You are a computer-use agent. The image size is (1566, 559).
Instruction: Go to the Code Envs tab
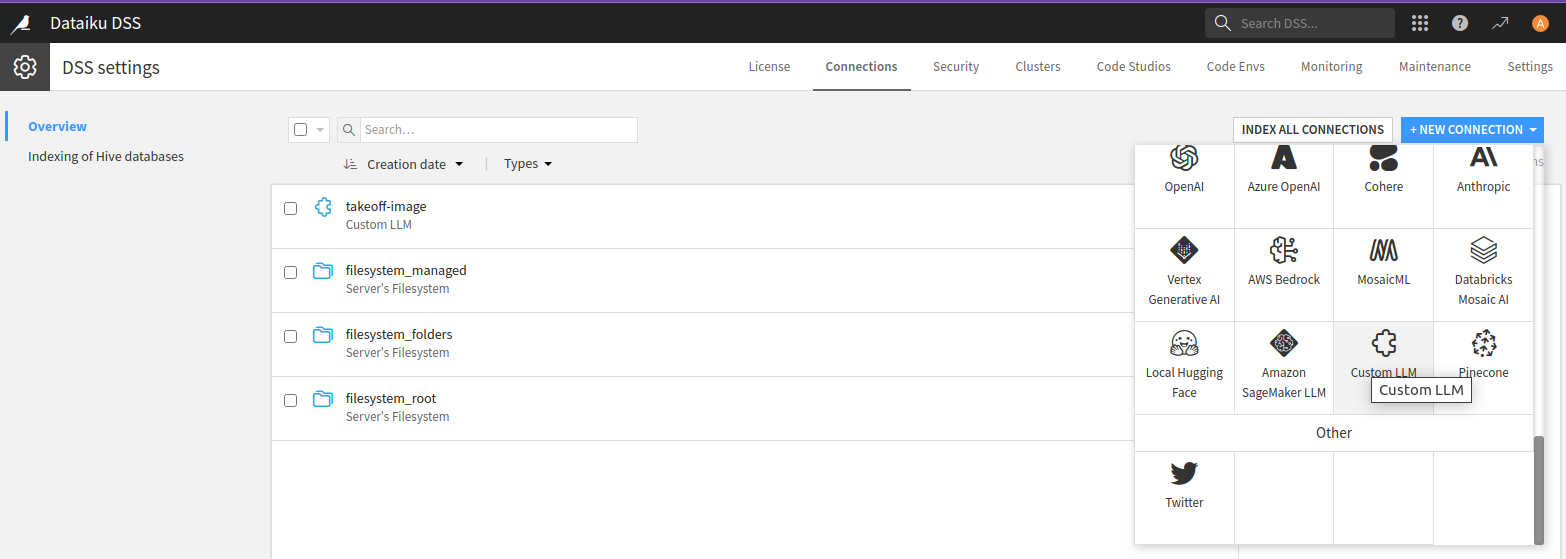click(x=1235, y=67)
